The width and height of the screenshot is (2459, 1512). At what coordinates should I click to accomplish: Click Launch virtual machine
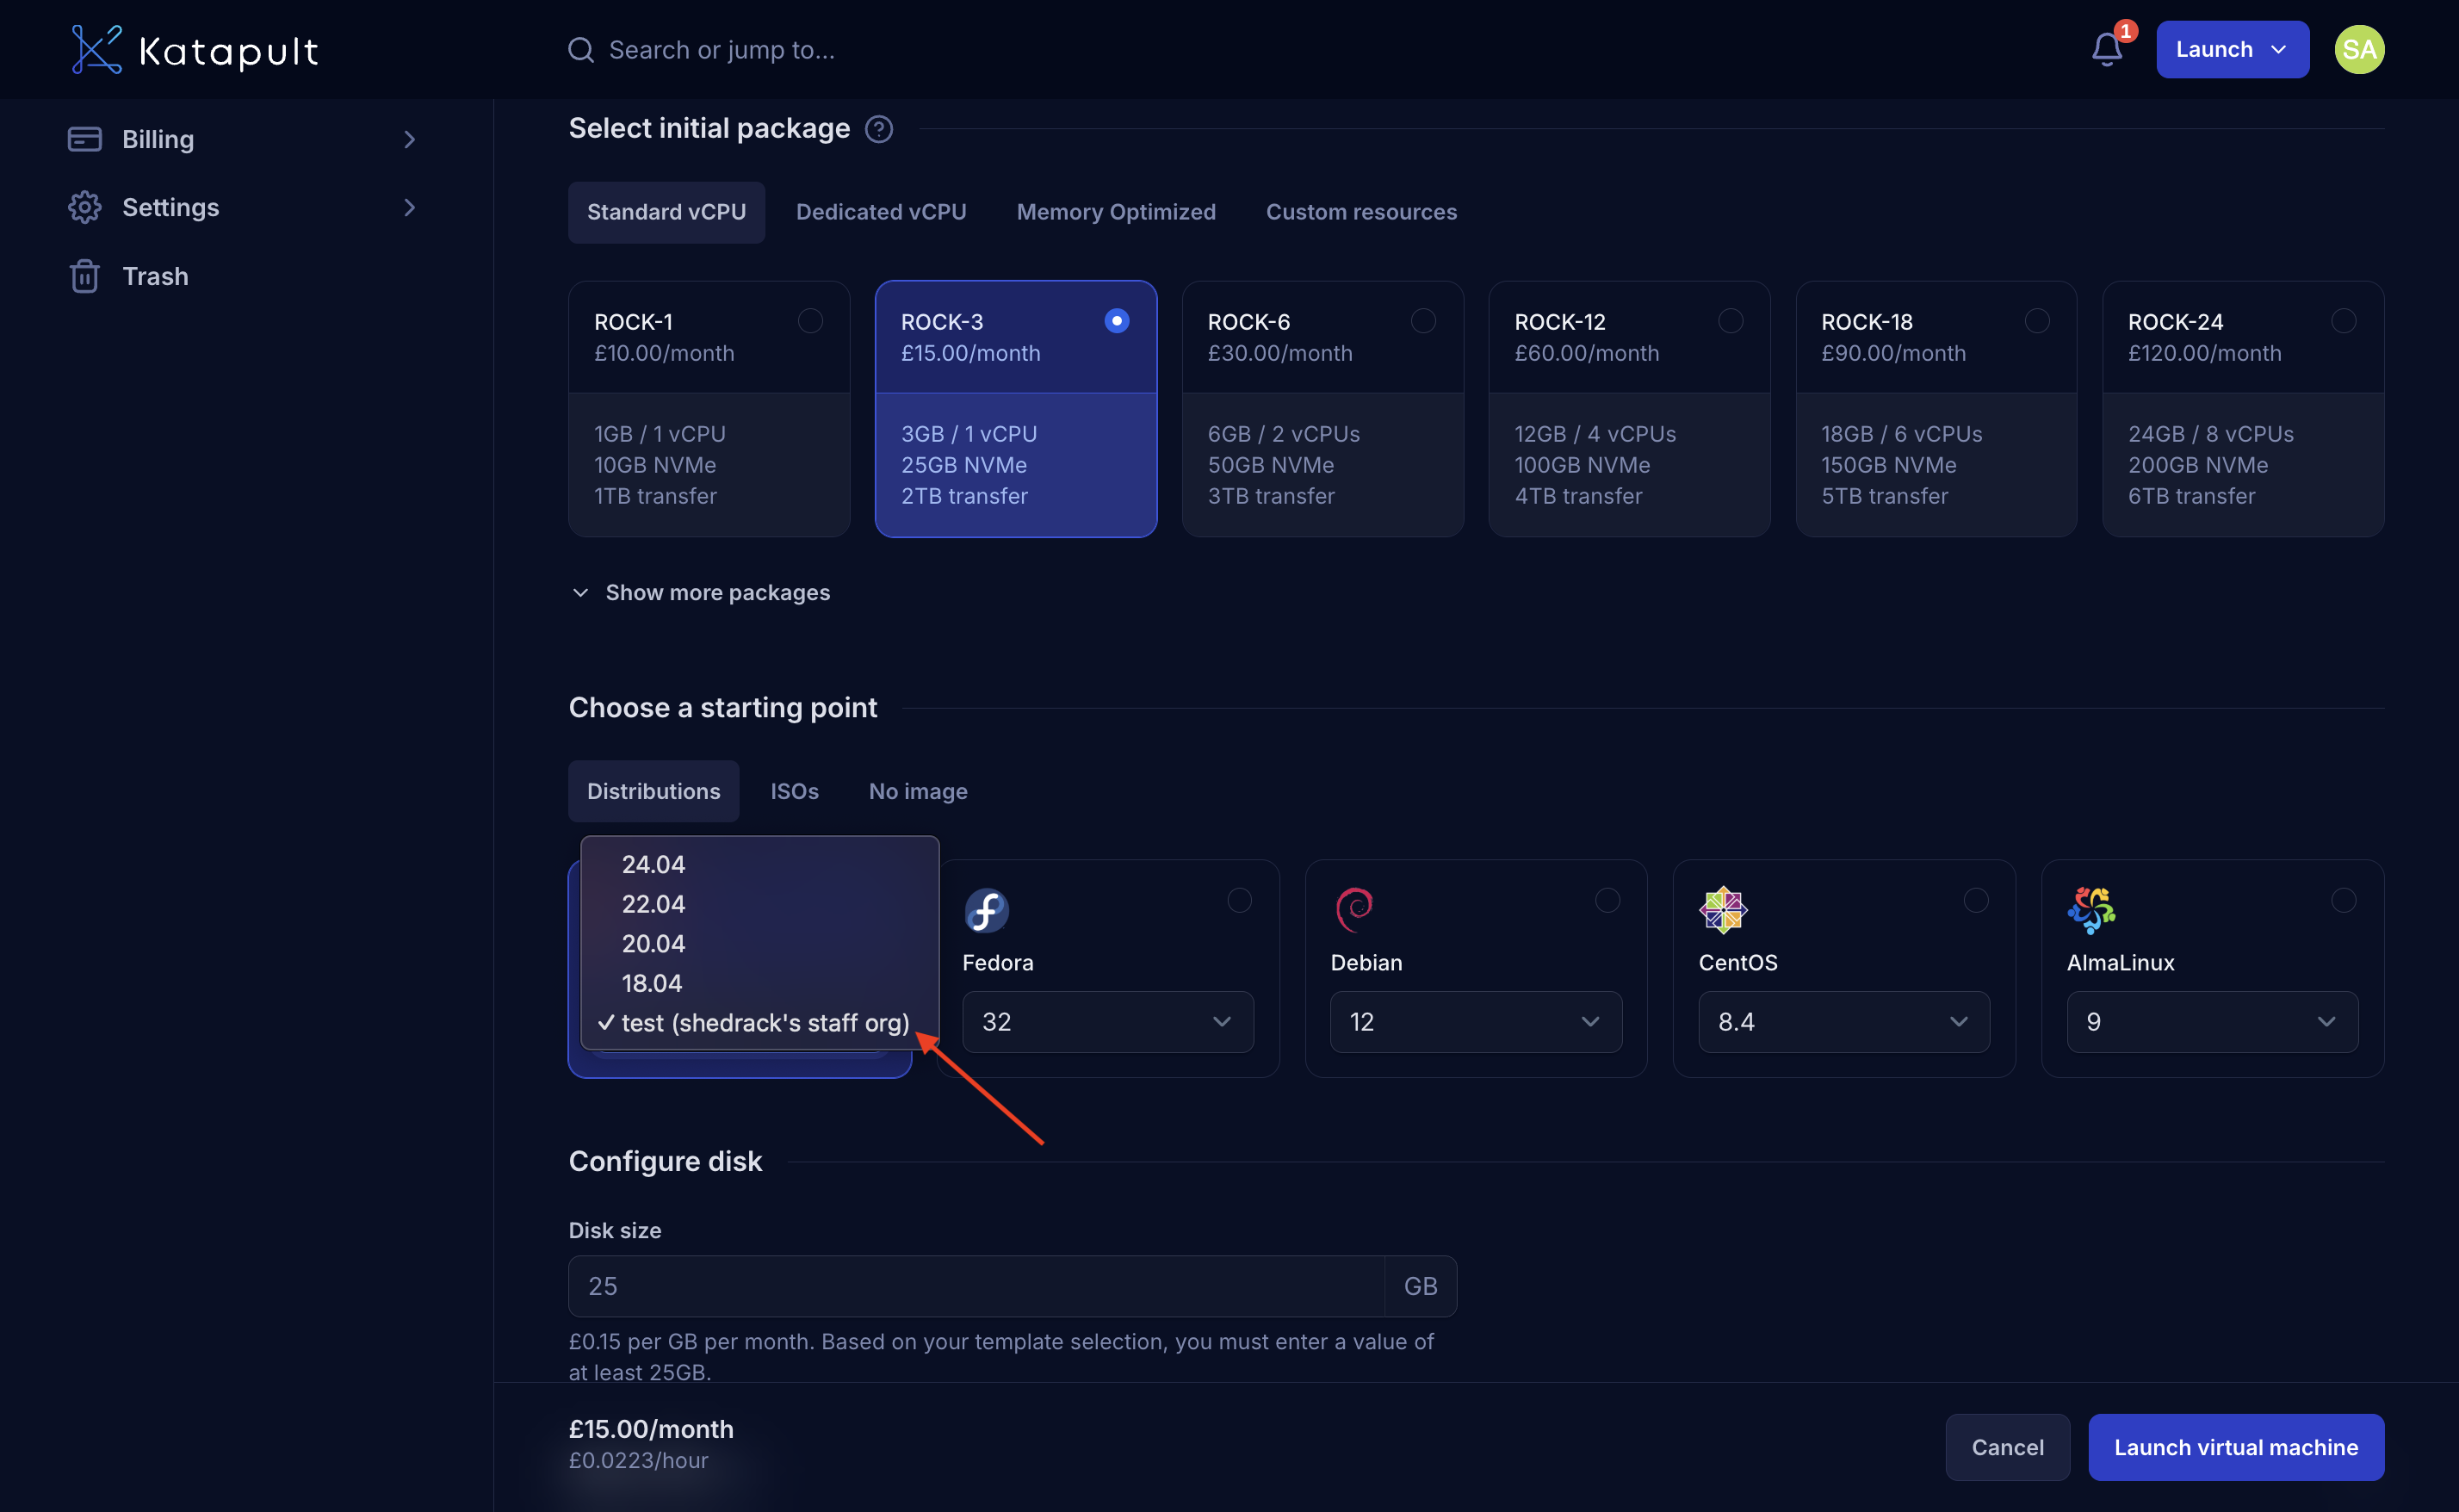pos(2236,1447)
